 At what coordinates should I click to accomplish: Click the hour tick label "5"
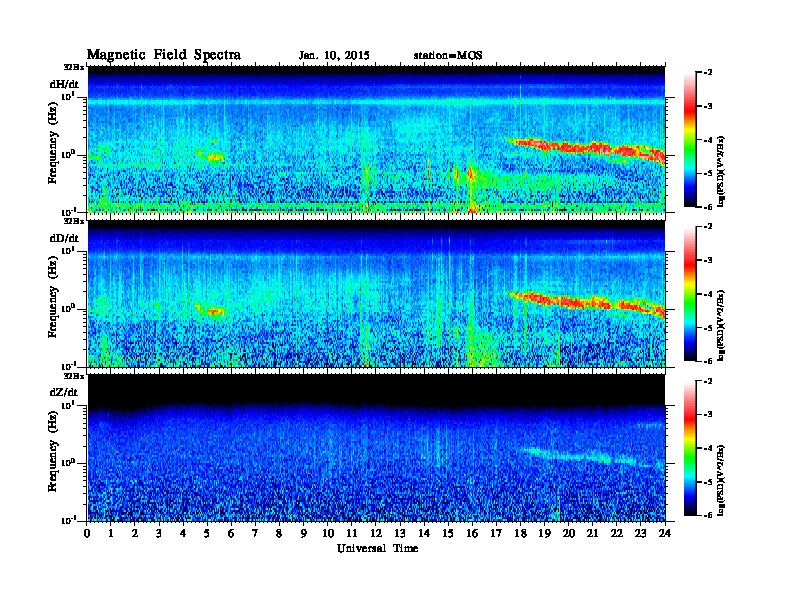[208, 534]
